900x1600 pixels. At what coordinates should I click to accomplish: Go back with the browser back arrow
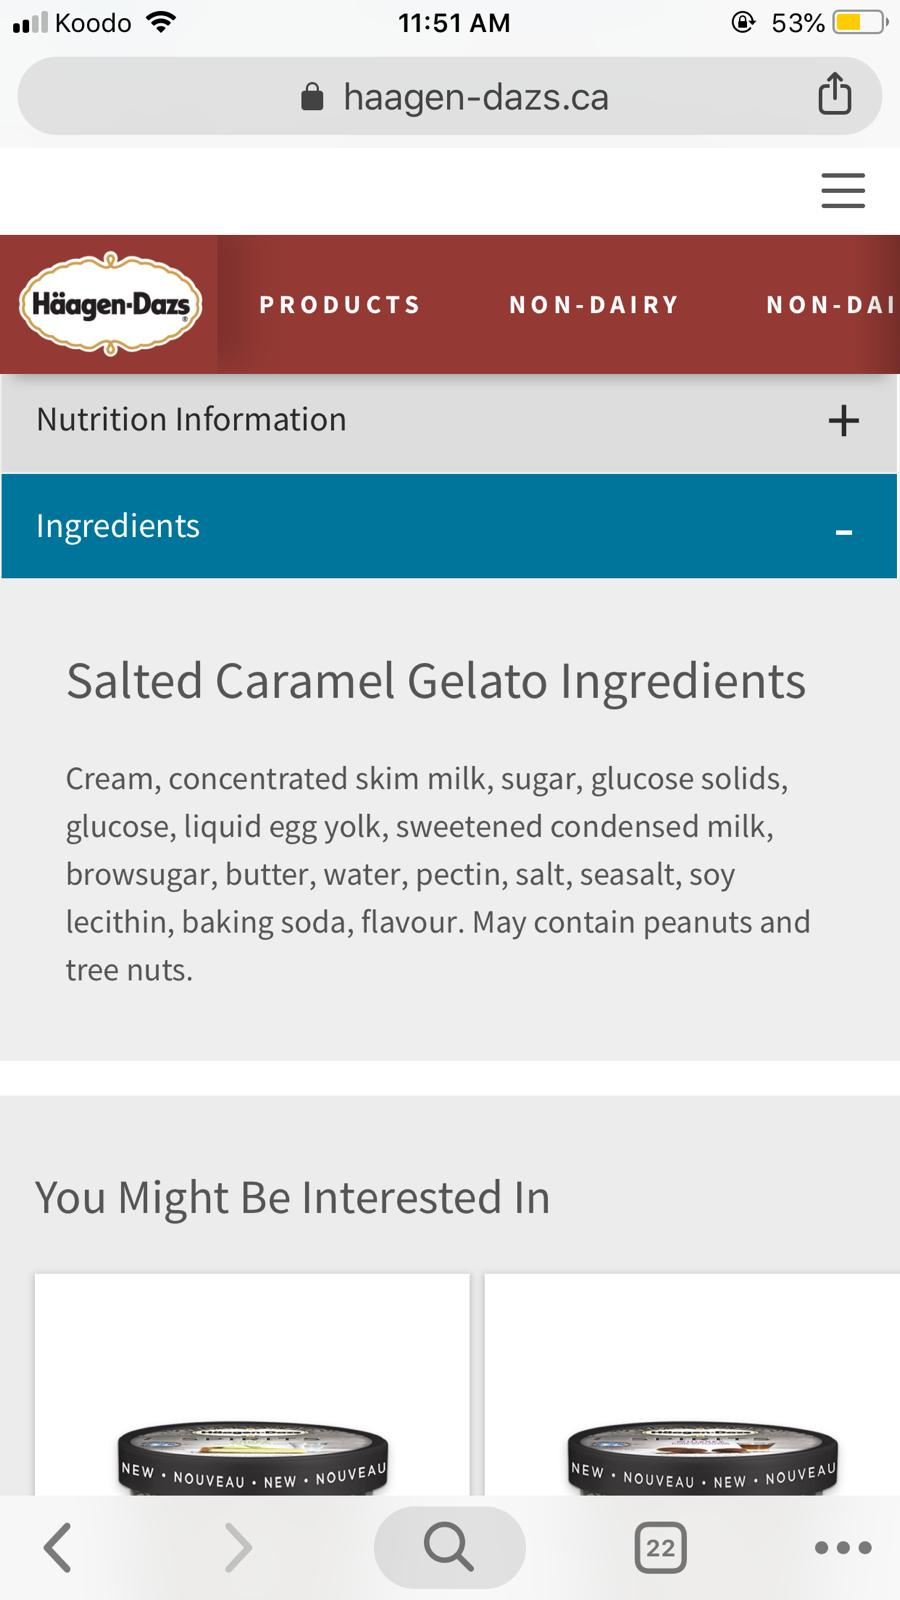click(x=58, y=1547)
